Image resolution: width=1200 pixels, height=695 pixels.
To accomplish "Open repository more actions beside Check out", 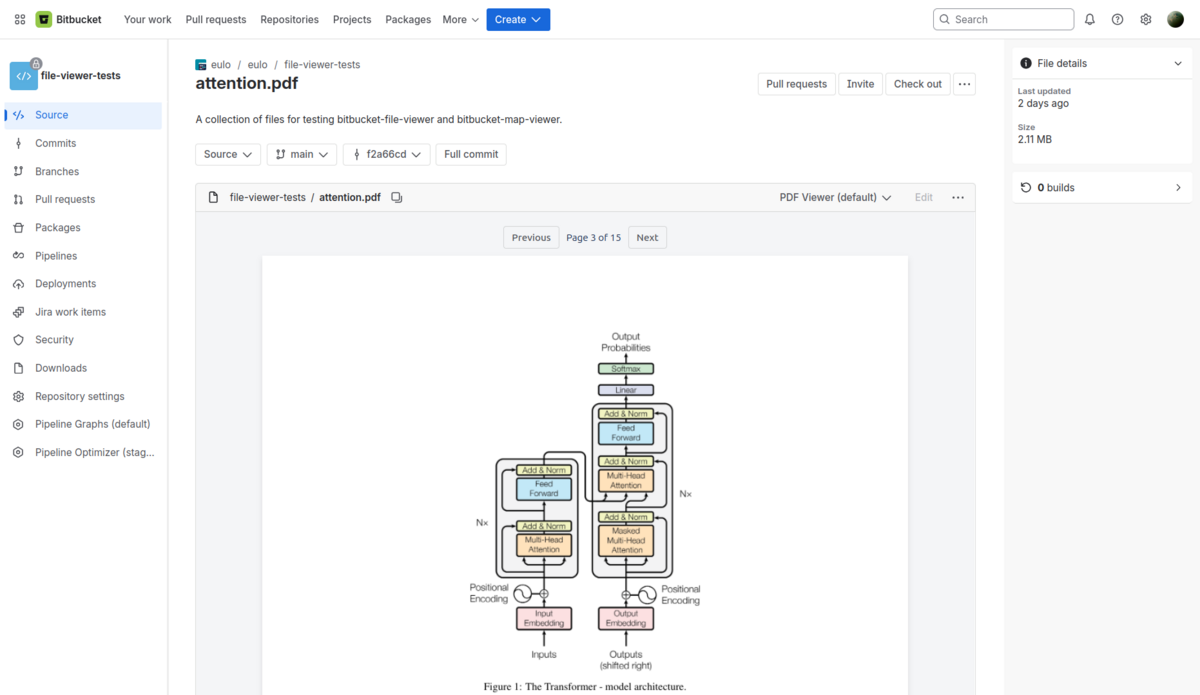I will [x=964, y=84].
